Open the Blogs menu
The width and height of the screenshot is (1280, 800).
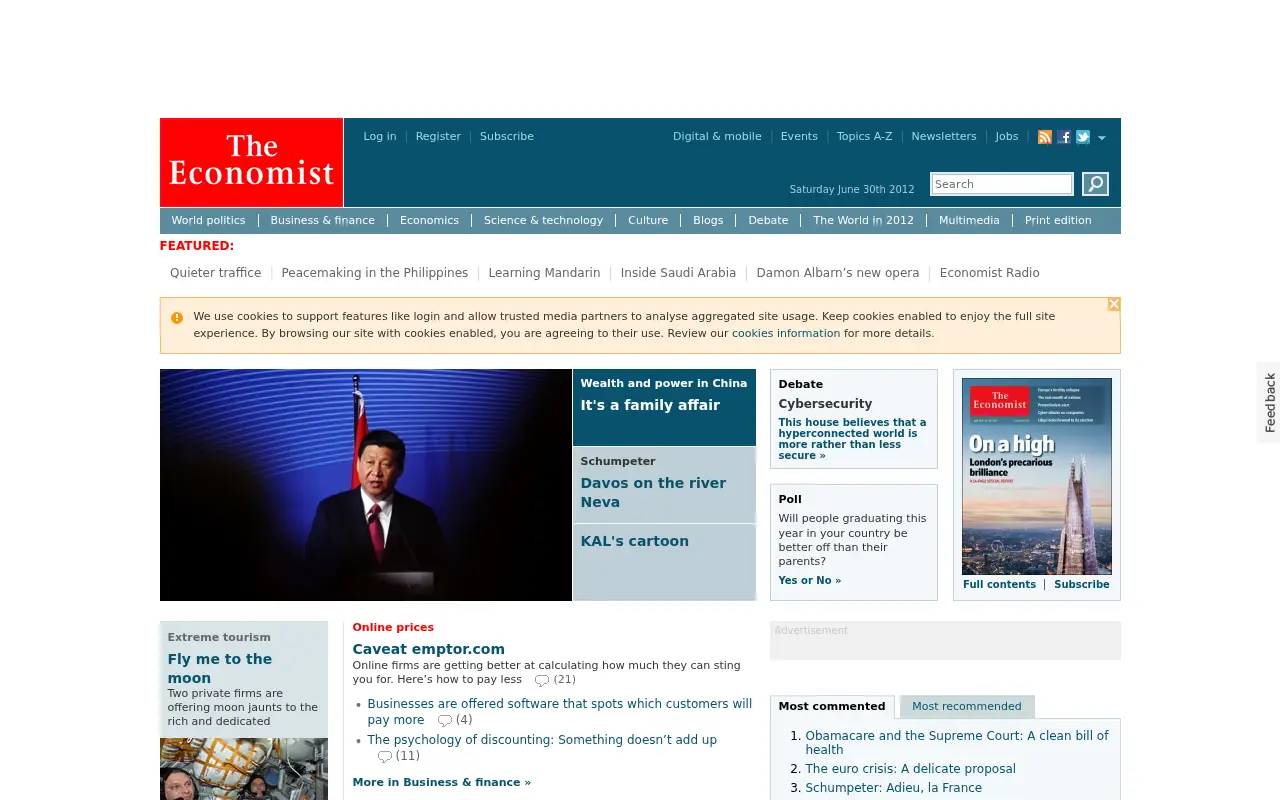(x=708, y=220)
